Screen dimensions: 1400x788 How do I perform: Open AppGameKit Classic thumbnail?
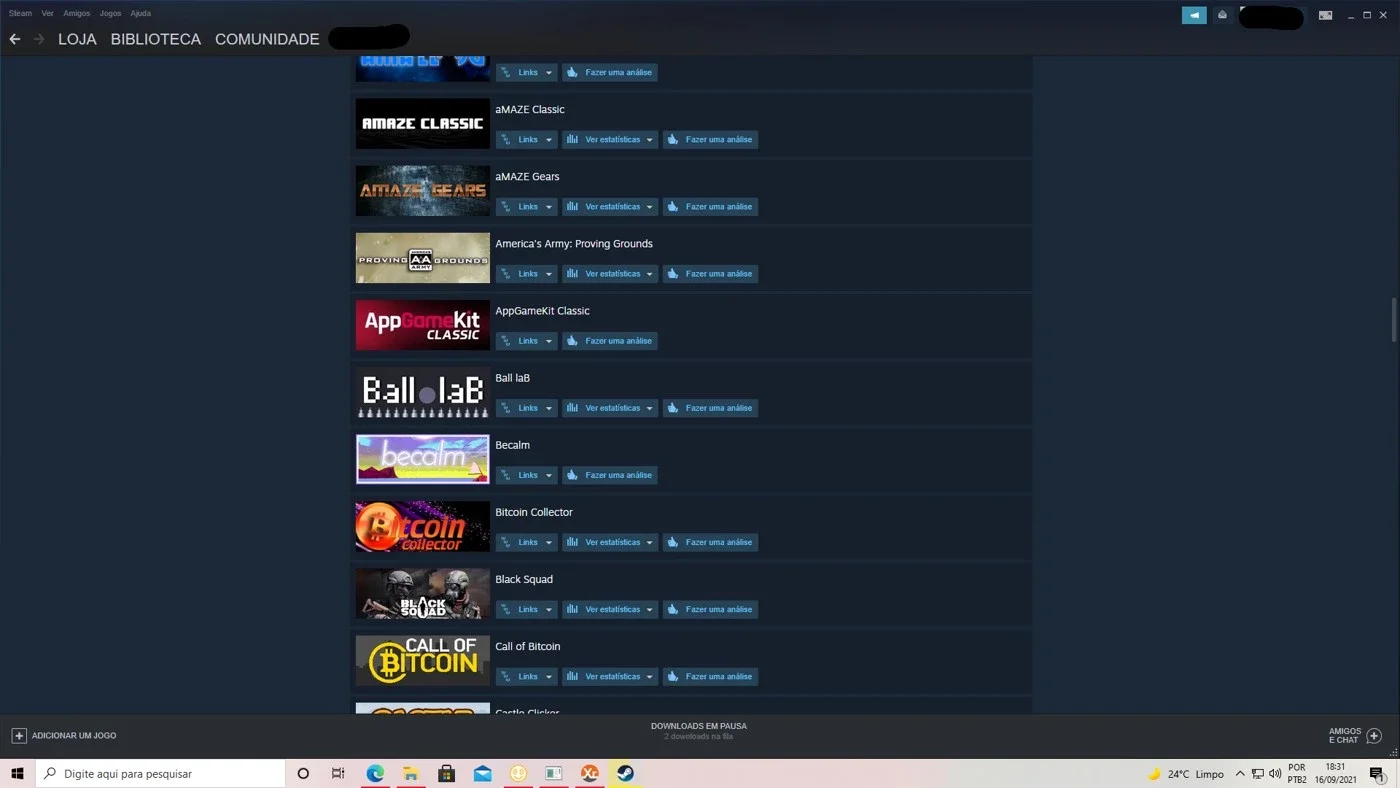(423, 325)
